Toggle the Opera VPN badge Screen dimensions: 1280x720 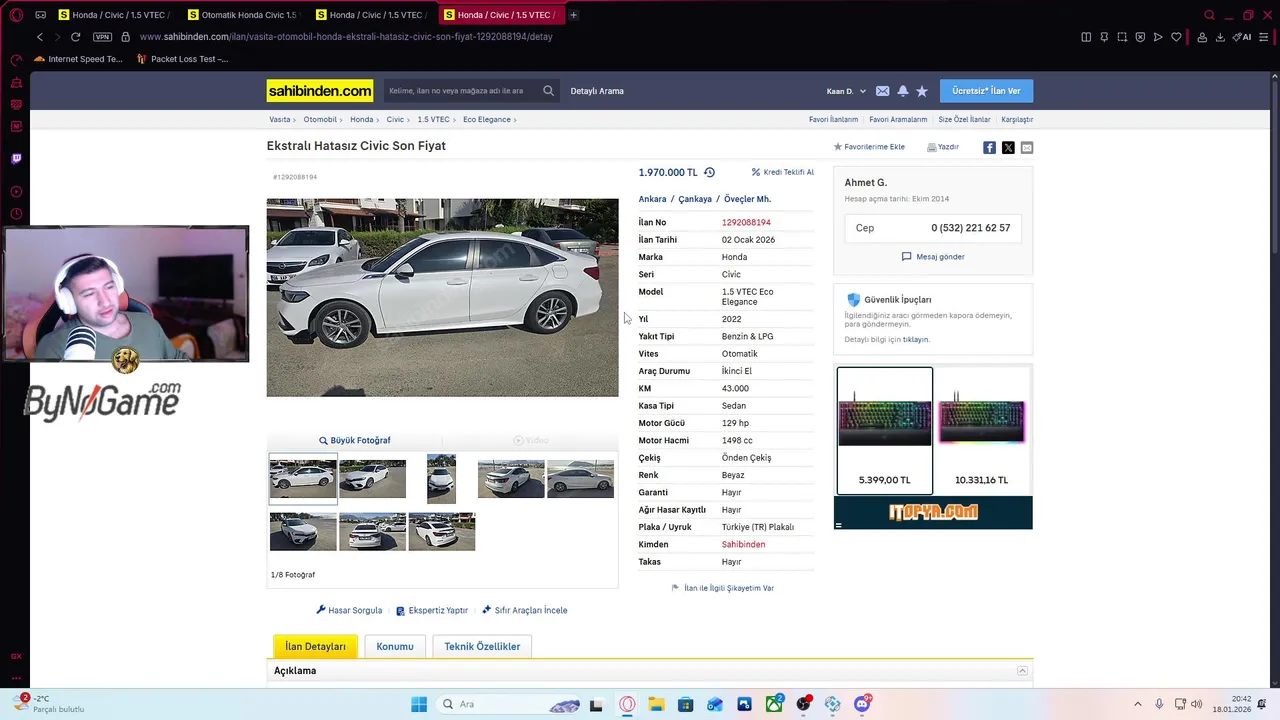(x=102, y=37)
